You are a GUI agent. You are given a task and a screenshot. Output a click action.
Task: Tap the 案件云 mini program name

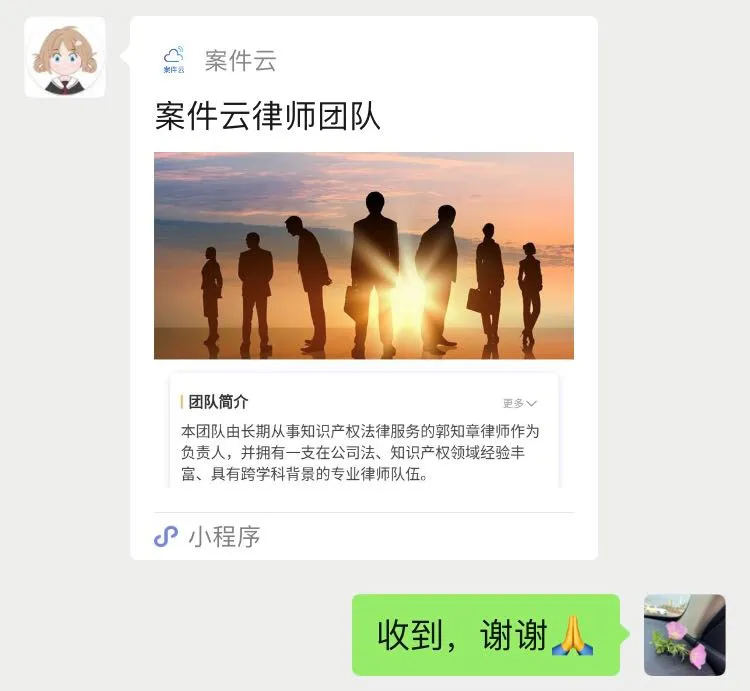[x=241, y=61]
